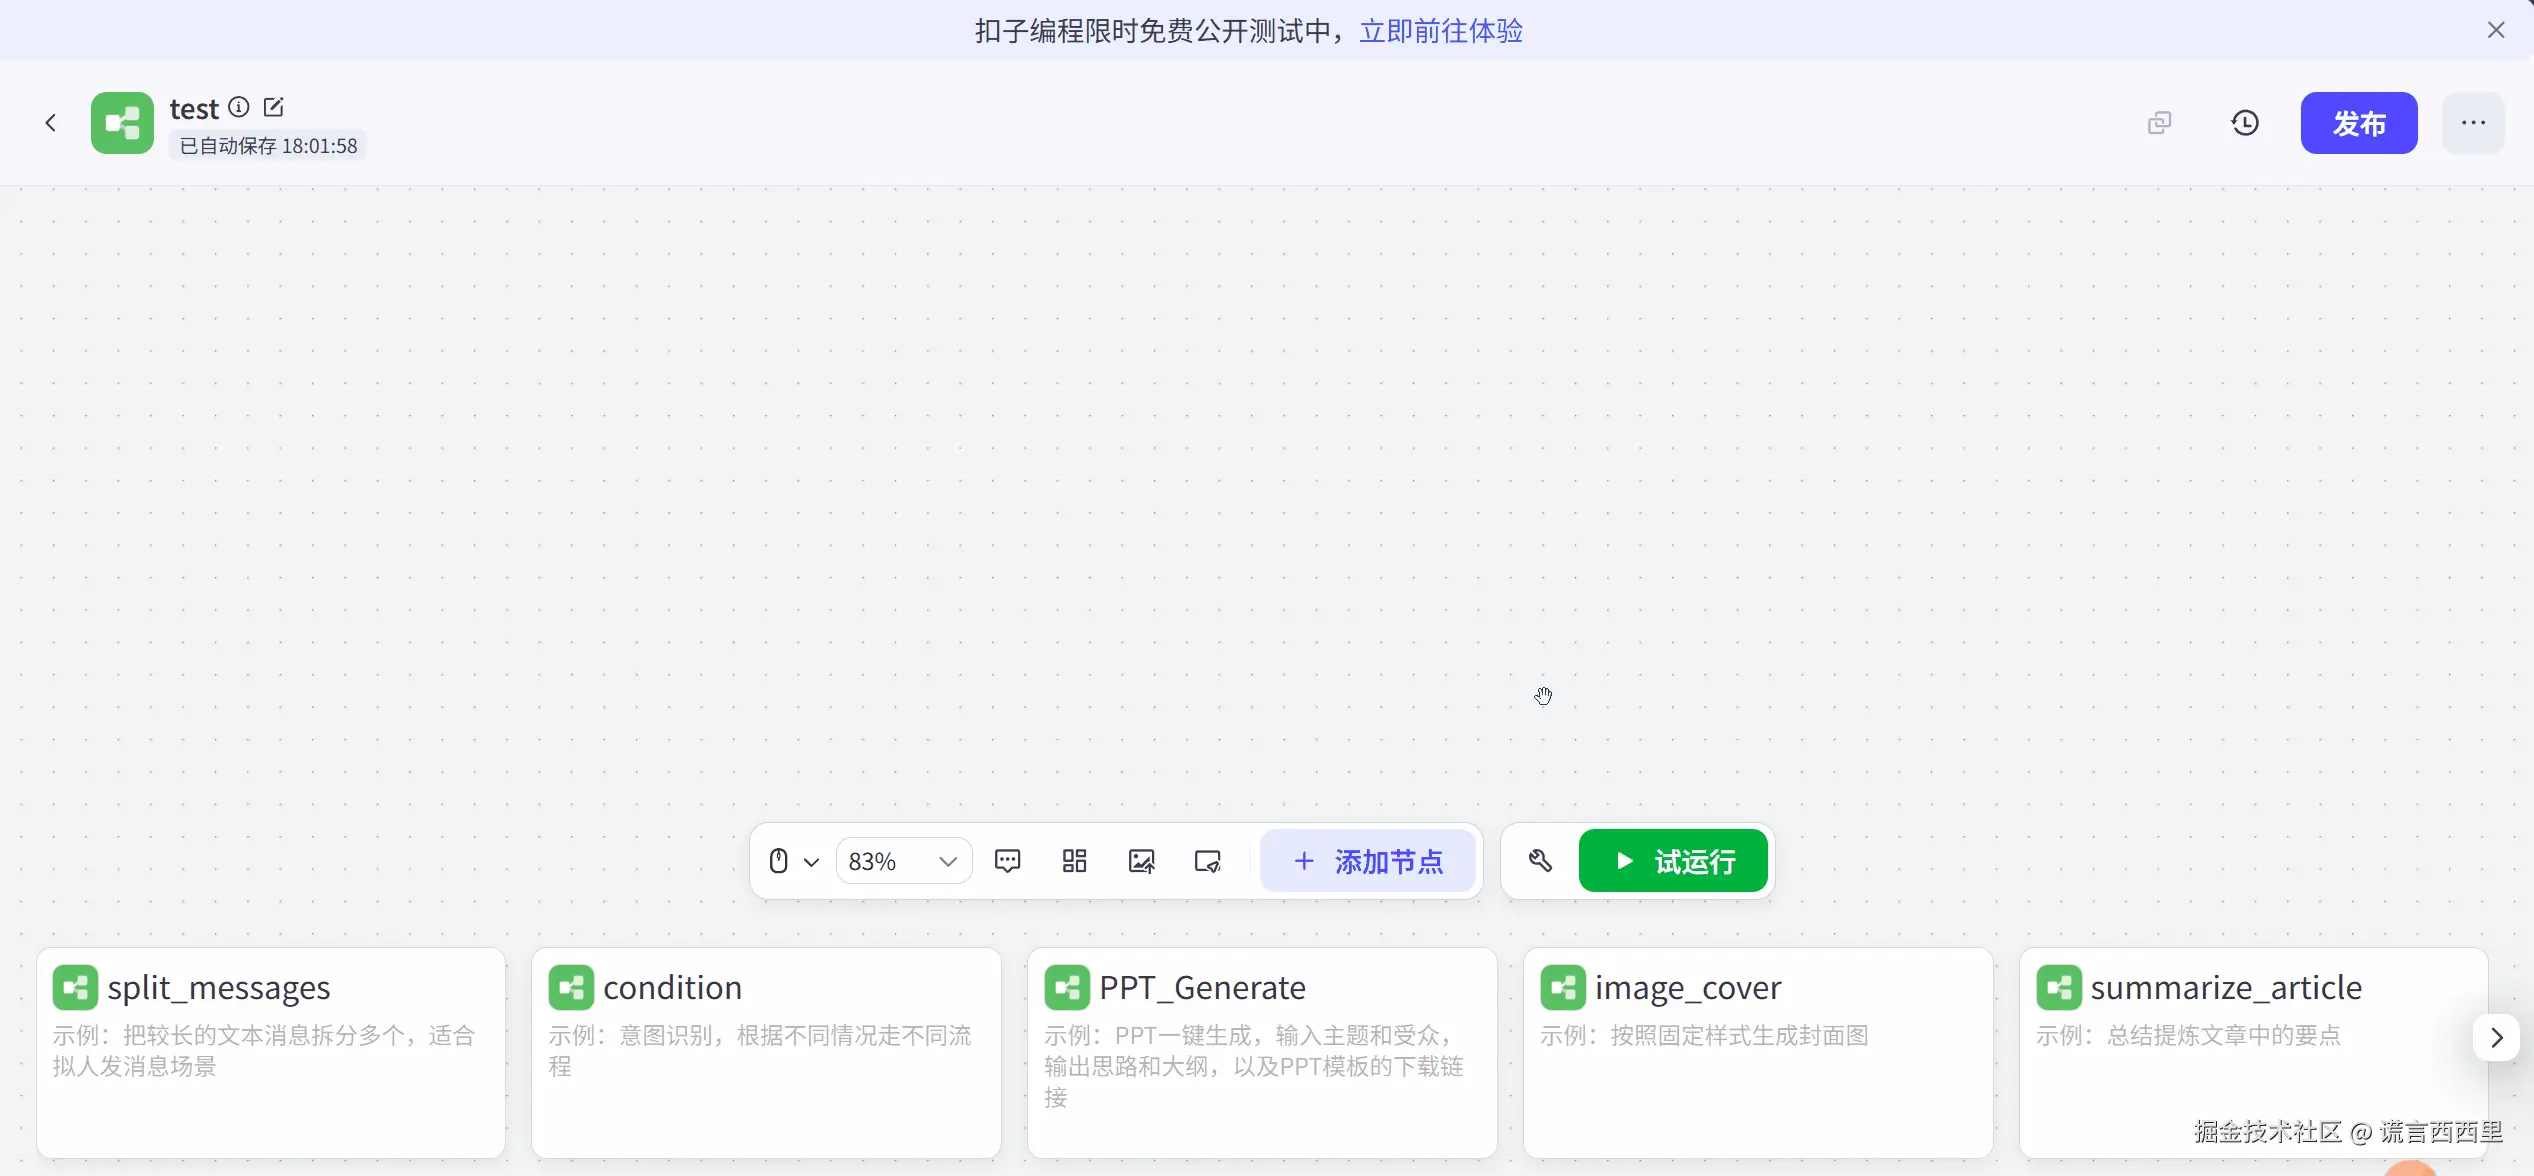2534x1176 pixels.
Task: Select the pointer interaction mode tool
Action: pyautogui.click(x=779, y=860)
